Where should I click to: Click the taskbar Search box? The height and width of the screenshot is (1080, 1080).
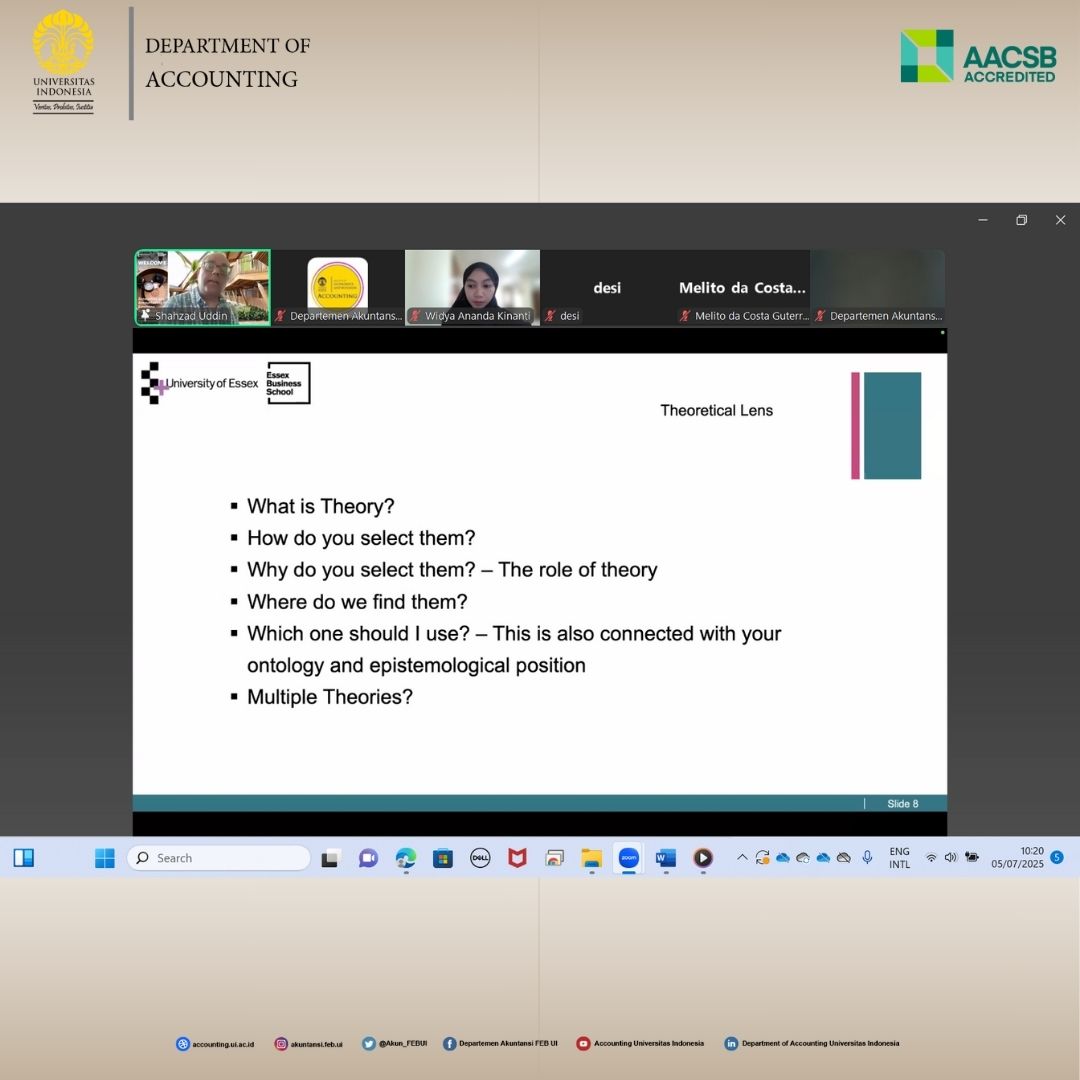coord(219,858)
